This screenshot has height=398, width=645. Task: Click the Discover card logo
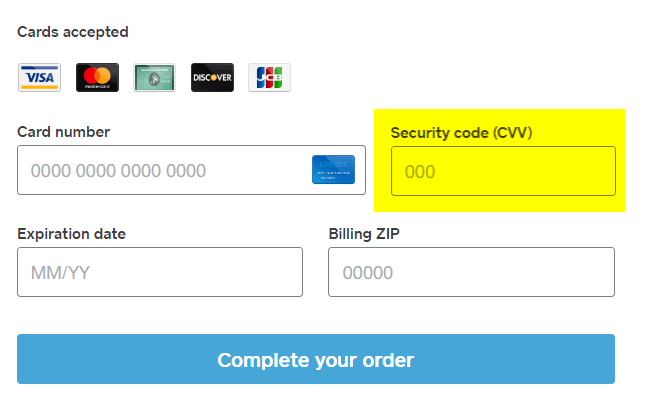[x=212, y=77]
